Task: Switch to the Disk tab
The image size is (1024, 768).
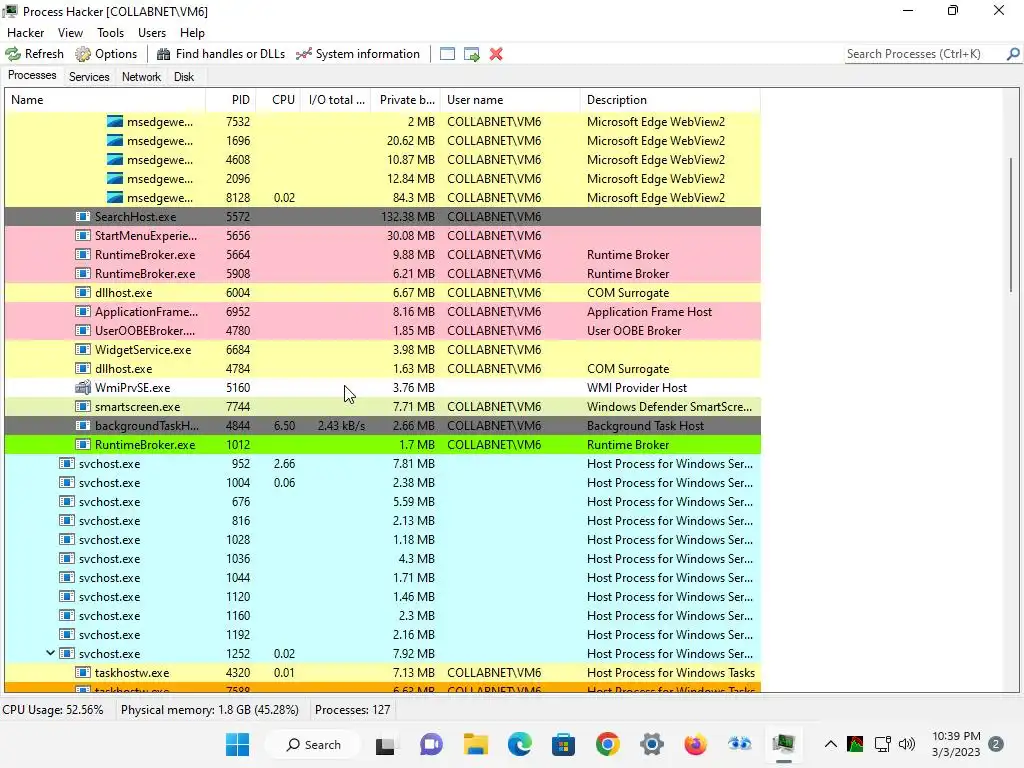Action: (x=184, y=77)
